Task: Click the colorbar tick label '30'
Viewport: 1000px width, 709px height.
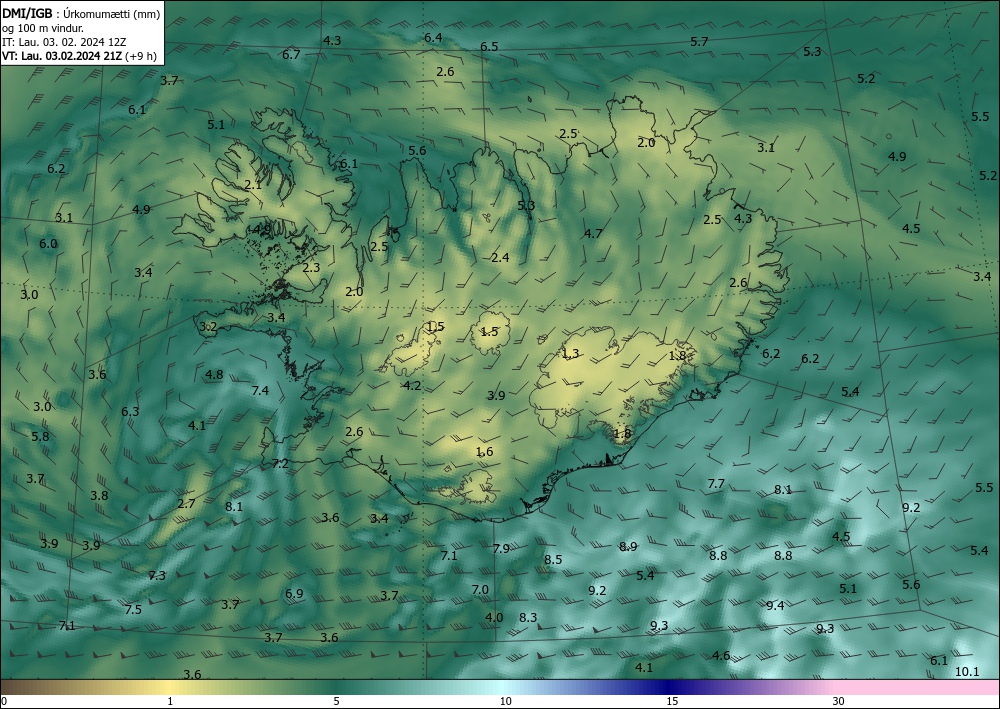Action: click(x=838, y=702)
